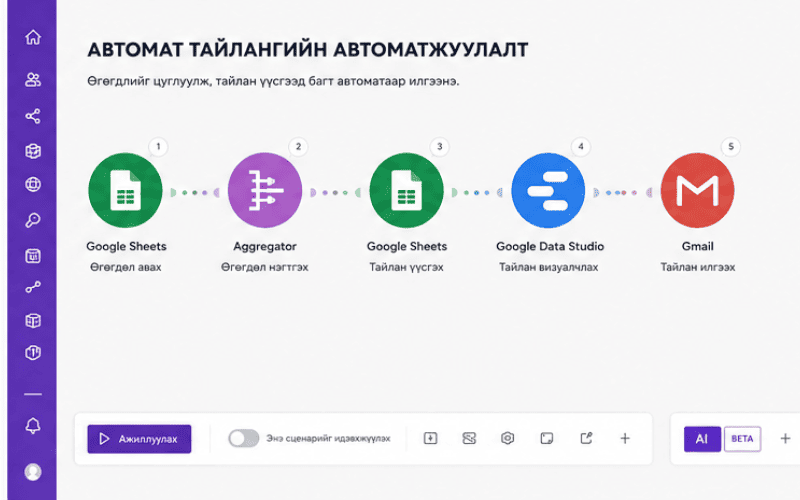This screenshot has height=500, width=800.
Task: Click the title 'АВТОМАТ ТАЙЛАНГИЙН АВТОМАТЖУУЛАЛТ'
Action: (308, 50)
